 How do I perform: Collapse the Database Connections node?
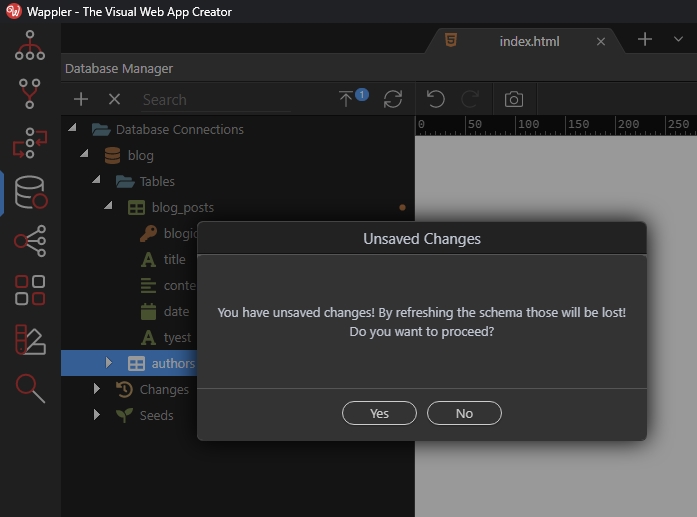pyautogui.click(x=72, y=128)
